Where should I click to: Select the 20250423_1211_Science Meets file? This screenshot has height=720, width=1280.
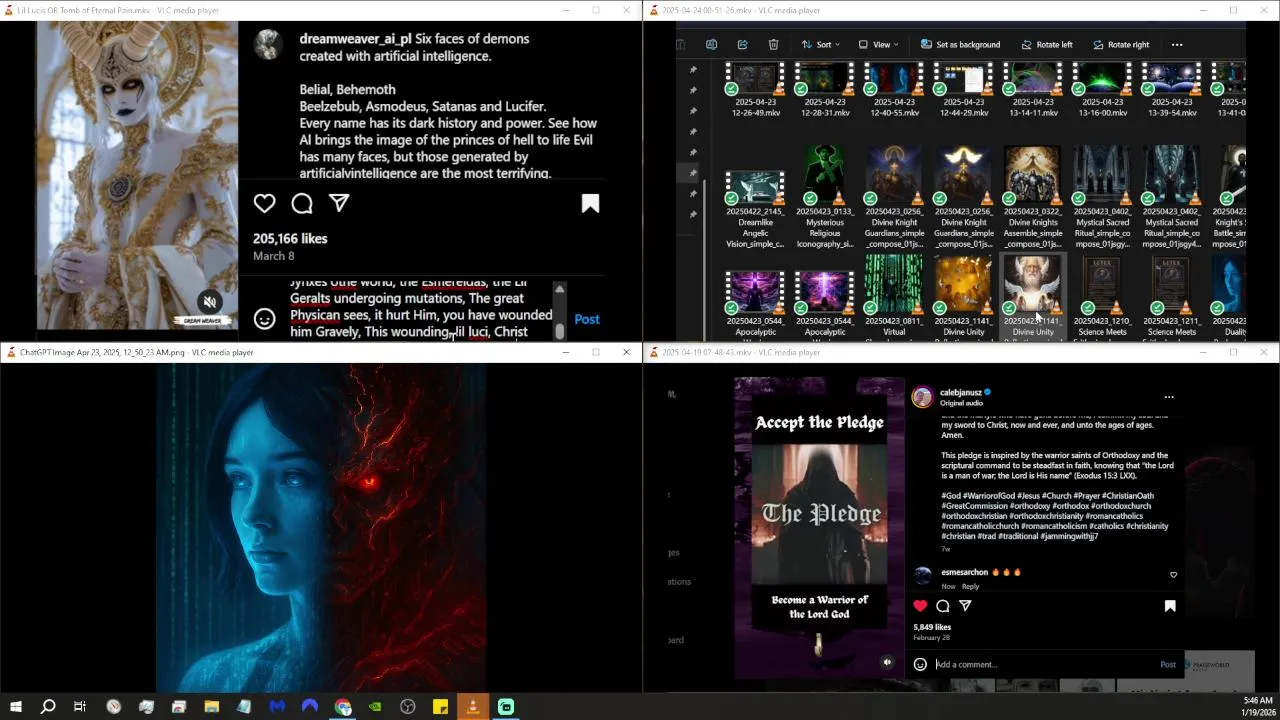coord(1172,296)
